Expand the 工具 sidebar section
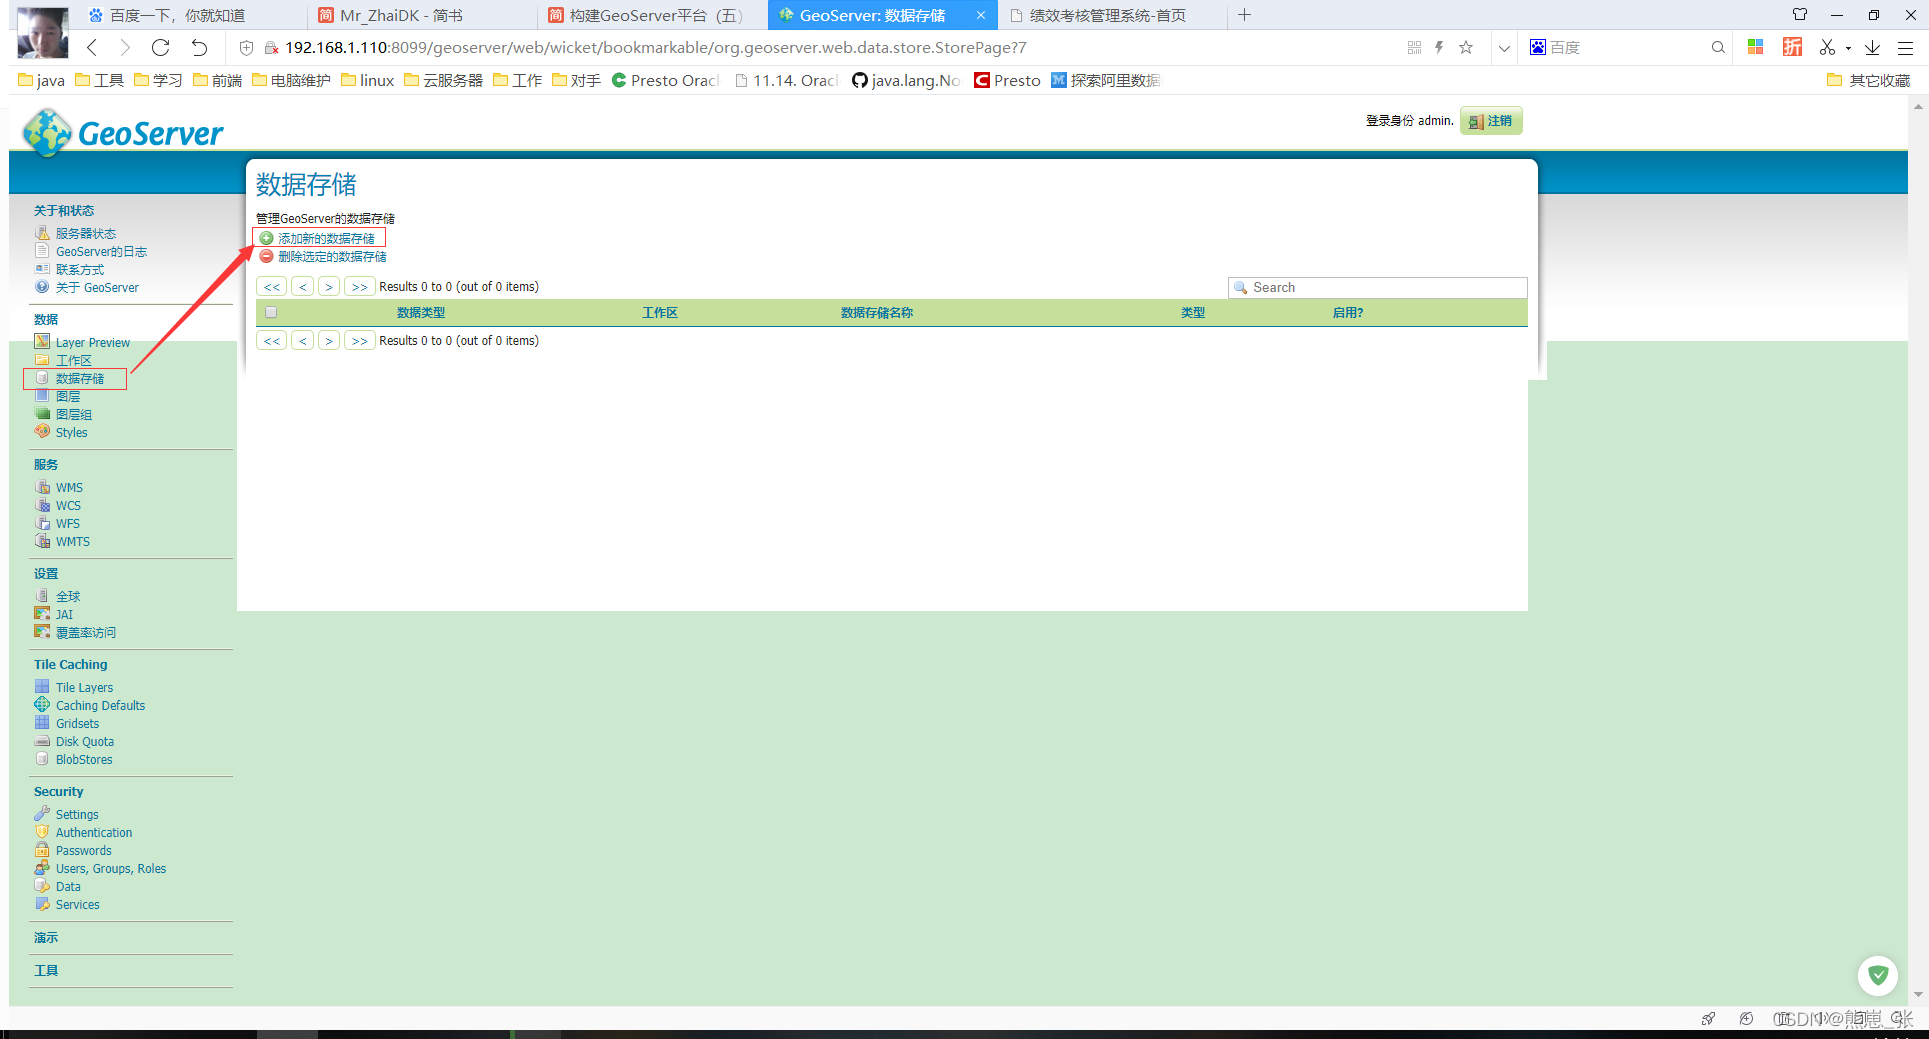Viewport: 1929px width, 1039px height. point(46,971)
